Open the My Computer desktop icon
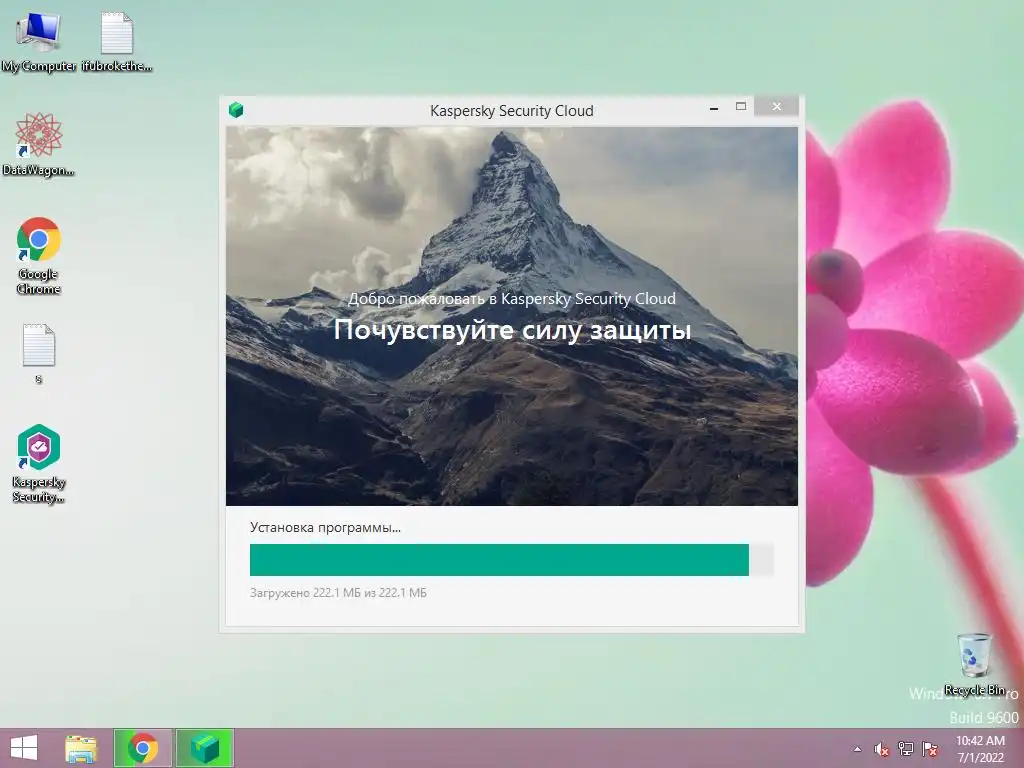1024x768 pixels. [39, 43]
